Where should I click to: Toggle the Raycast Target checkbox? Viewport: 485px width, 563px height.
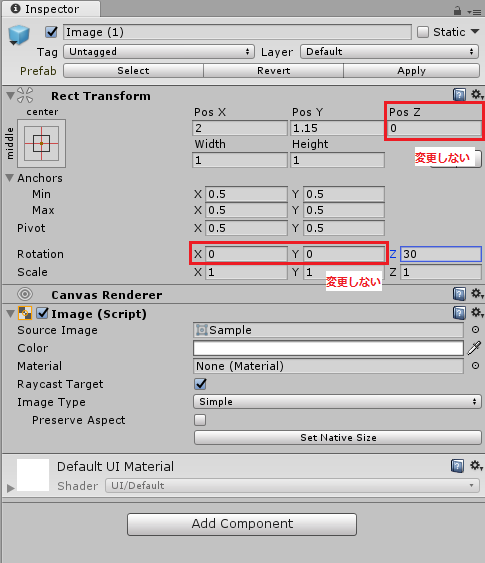point(200,384)
